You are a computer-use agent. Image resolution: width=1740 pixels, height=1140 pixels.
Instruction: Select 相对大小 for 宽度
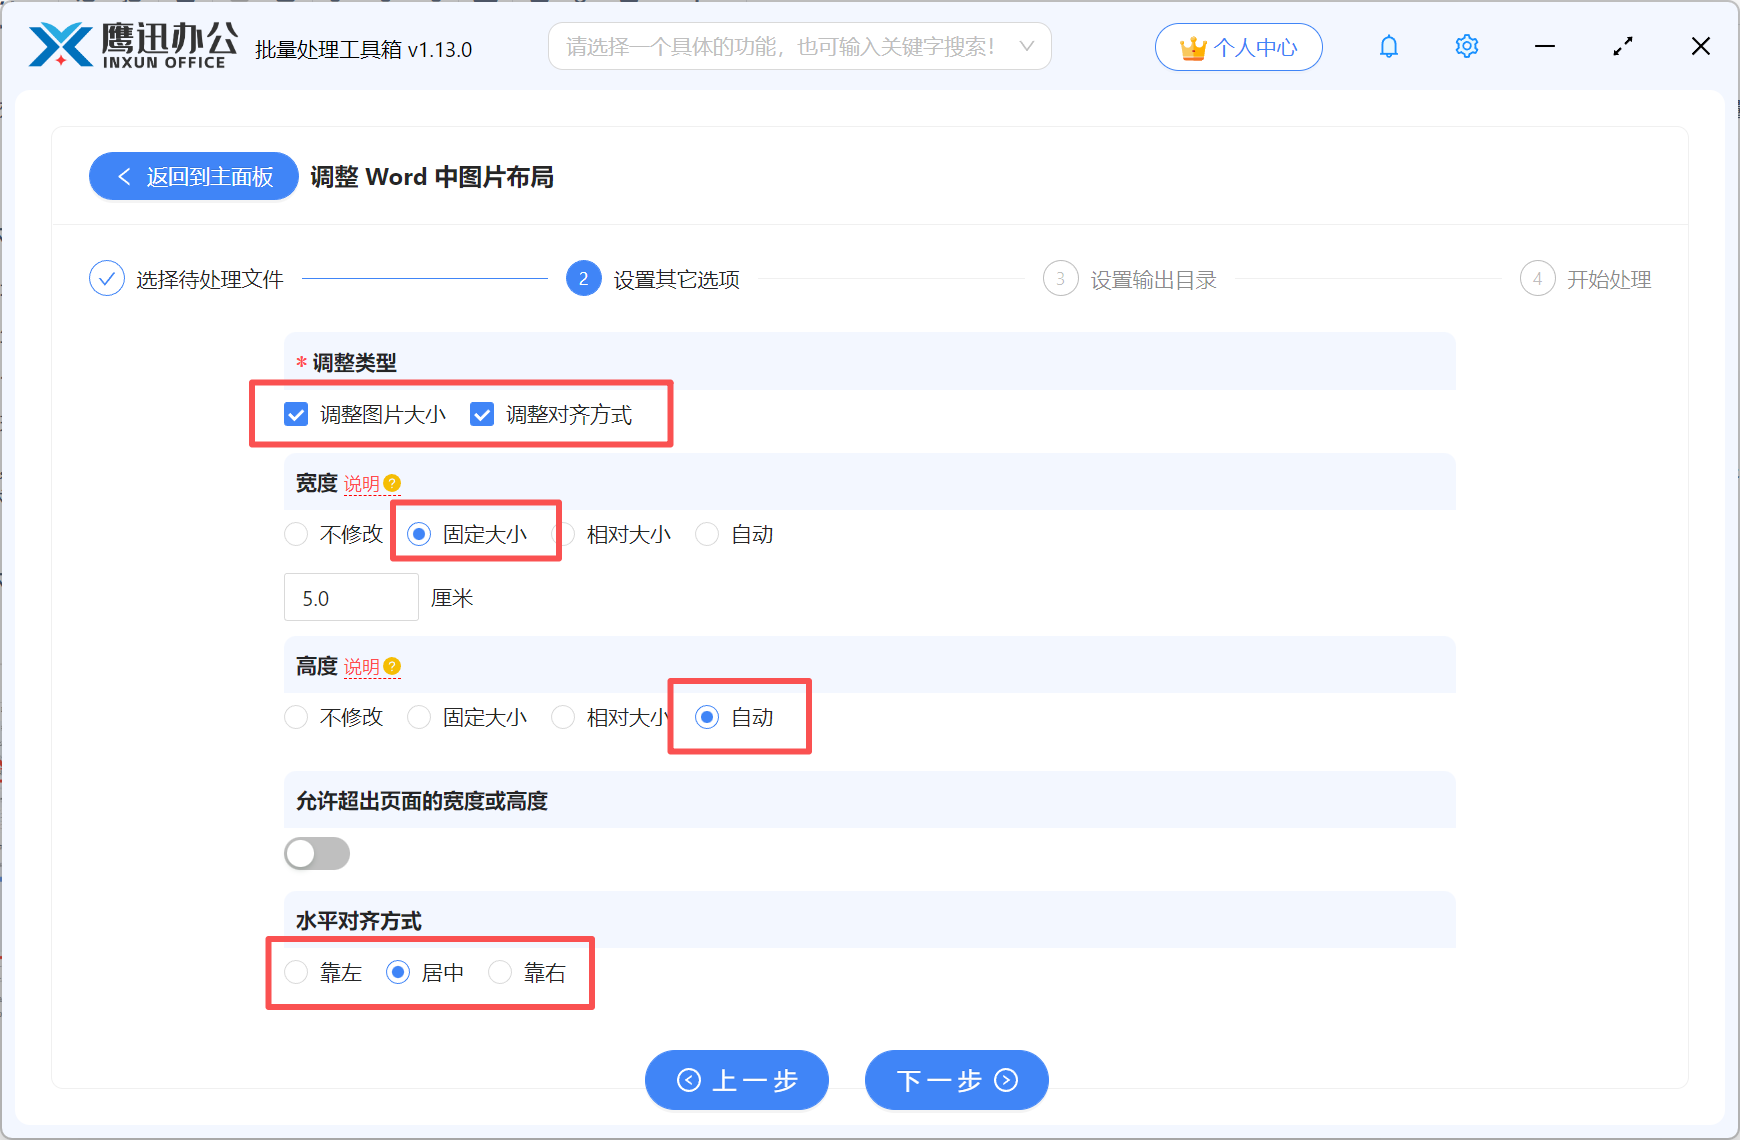tap(563, 534)
